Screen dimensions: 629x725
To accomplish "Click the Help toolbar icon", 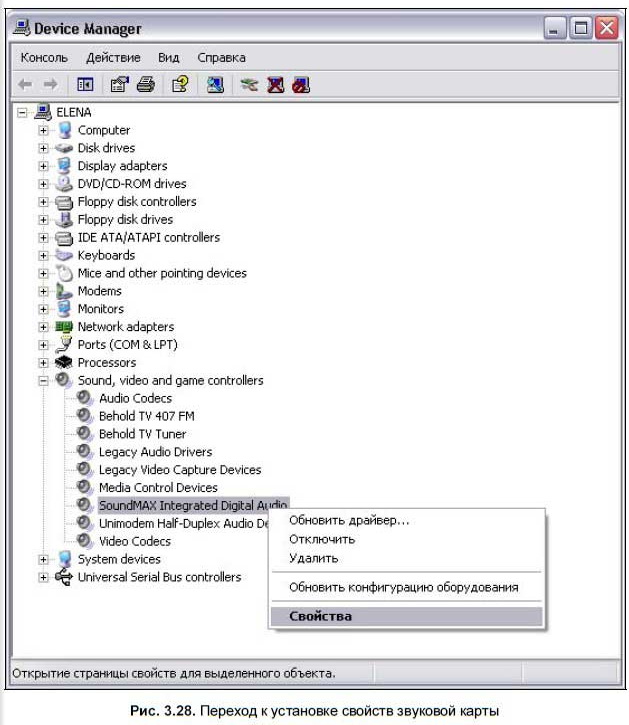I will coord(180,85).
